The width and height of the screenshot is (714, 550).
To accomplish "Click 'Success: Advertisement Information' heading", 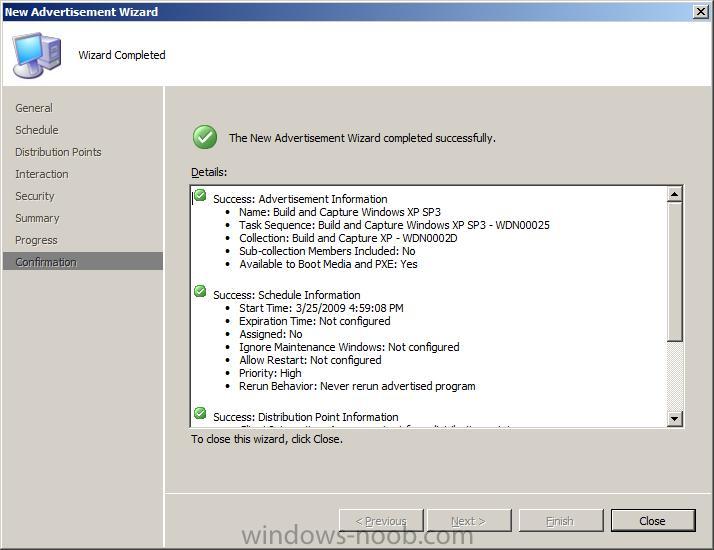I will [300, 199].
